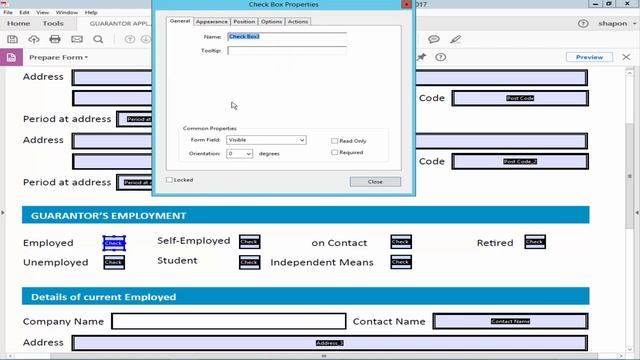Open the Help menu
This screenshot has height=360, width=640.
click(91, 13)
